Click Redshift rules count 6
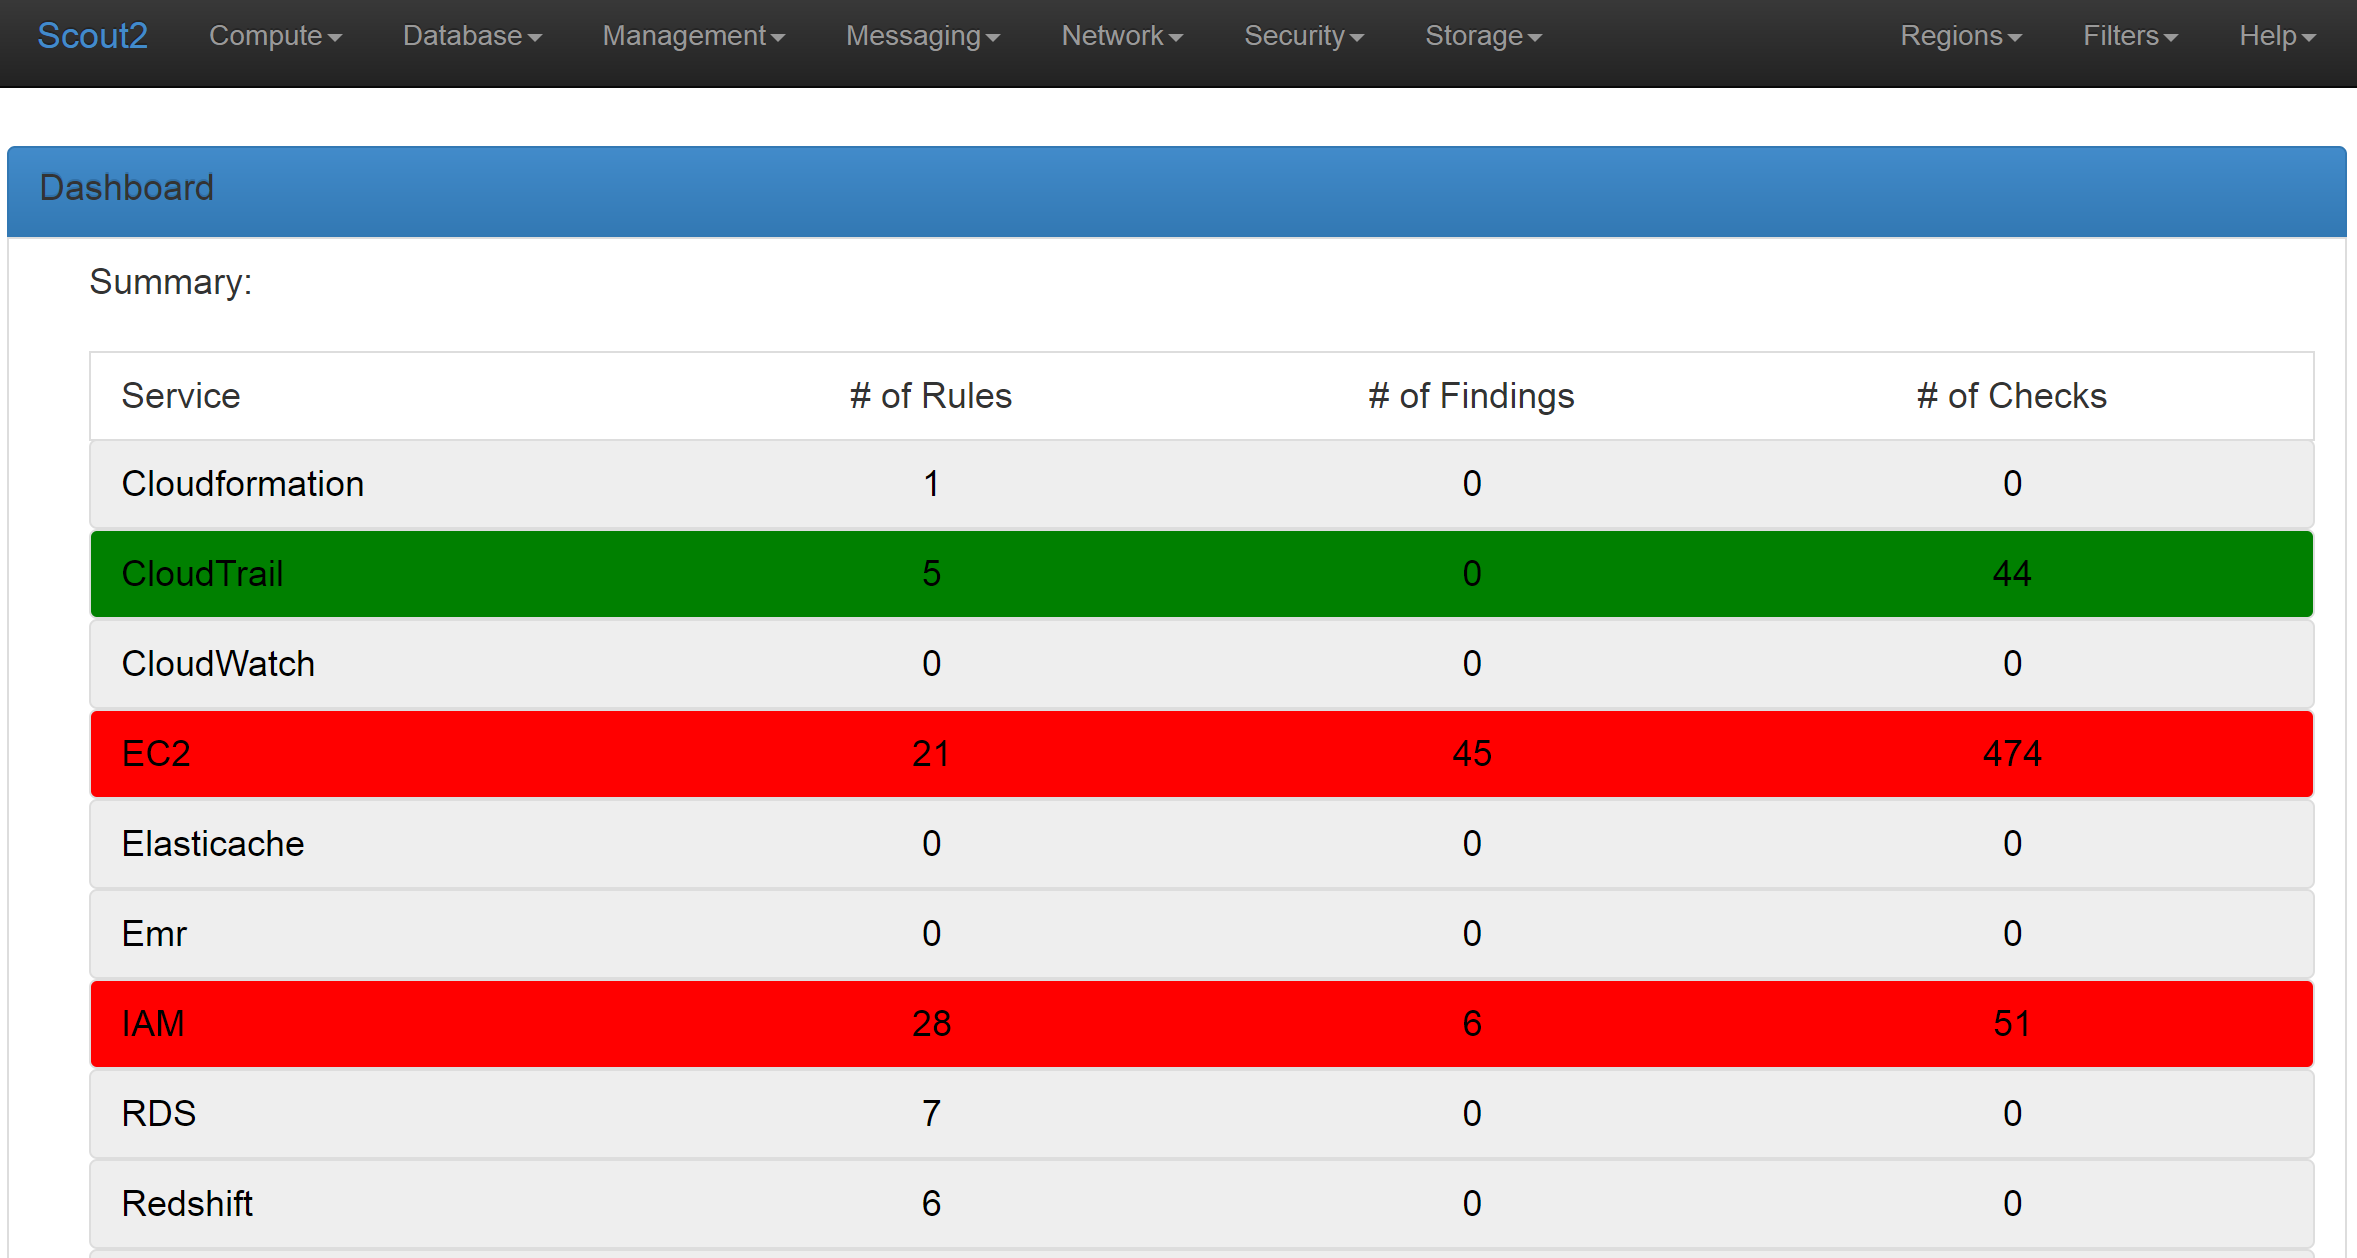This screenshot has width=2357, height=1258. [x=931, y=1204]
